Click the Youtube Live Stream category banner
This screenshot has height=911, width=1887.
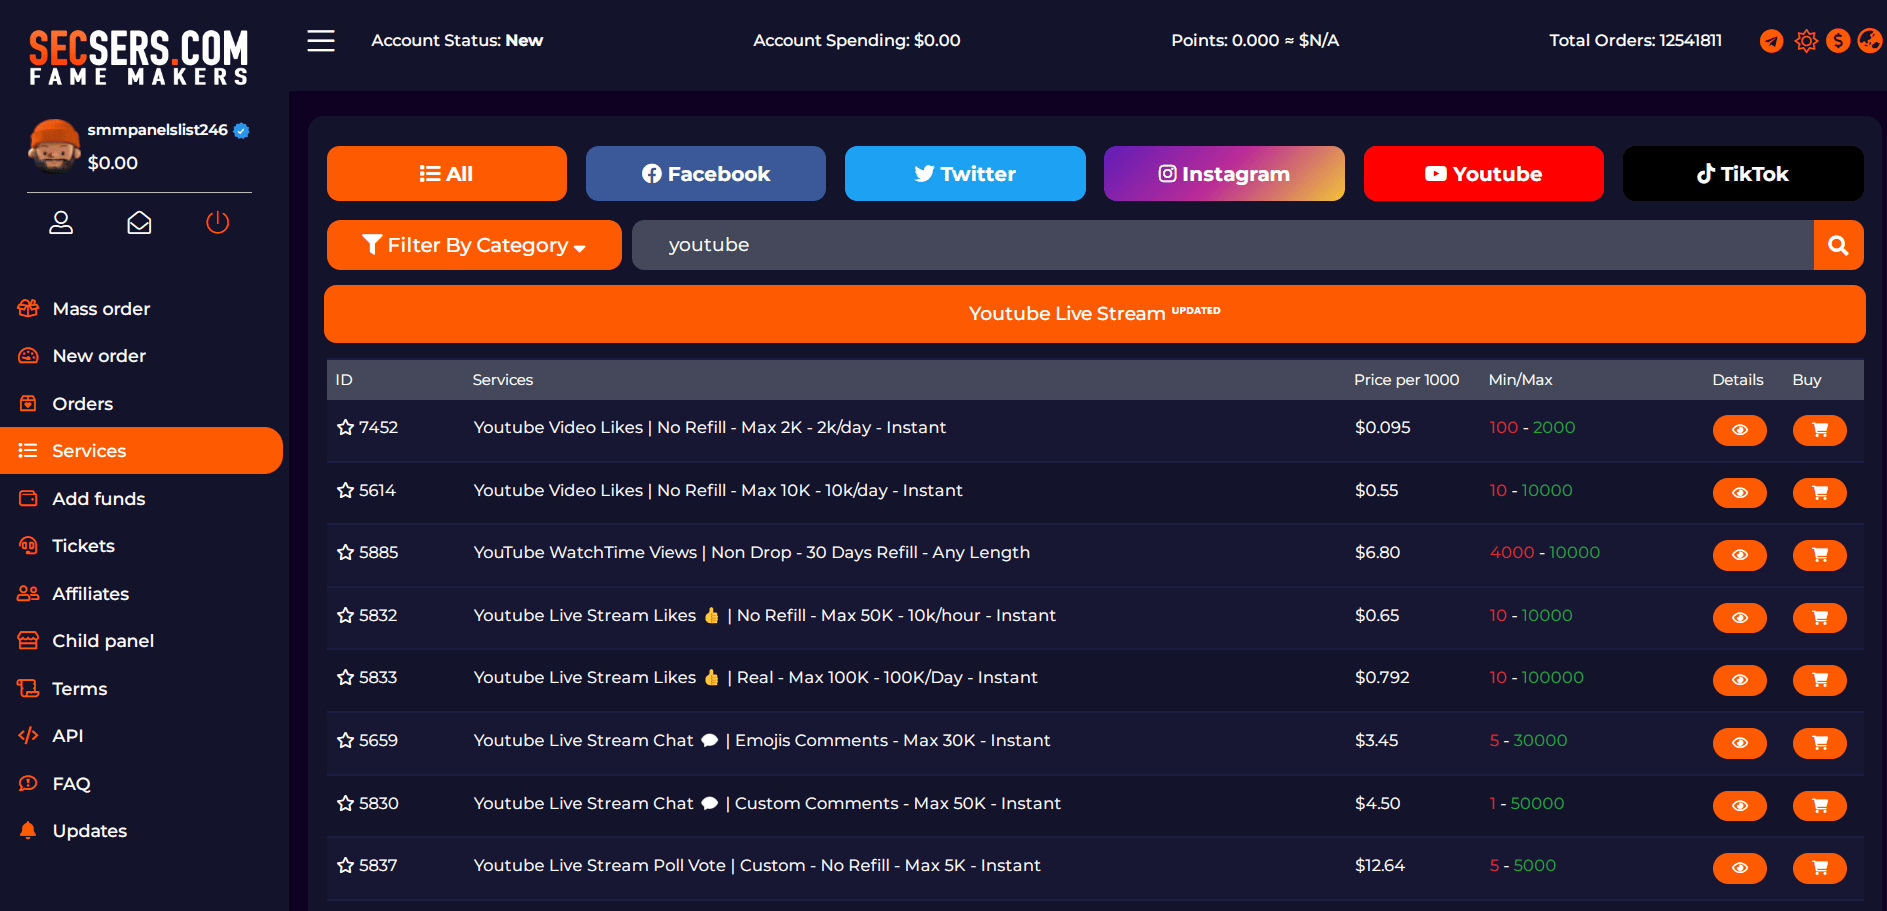pos(1094,314)
